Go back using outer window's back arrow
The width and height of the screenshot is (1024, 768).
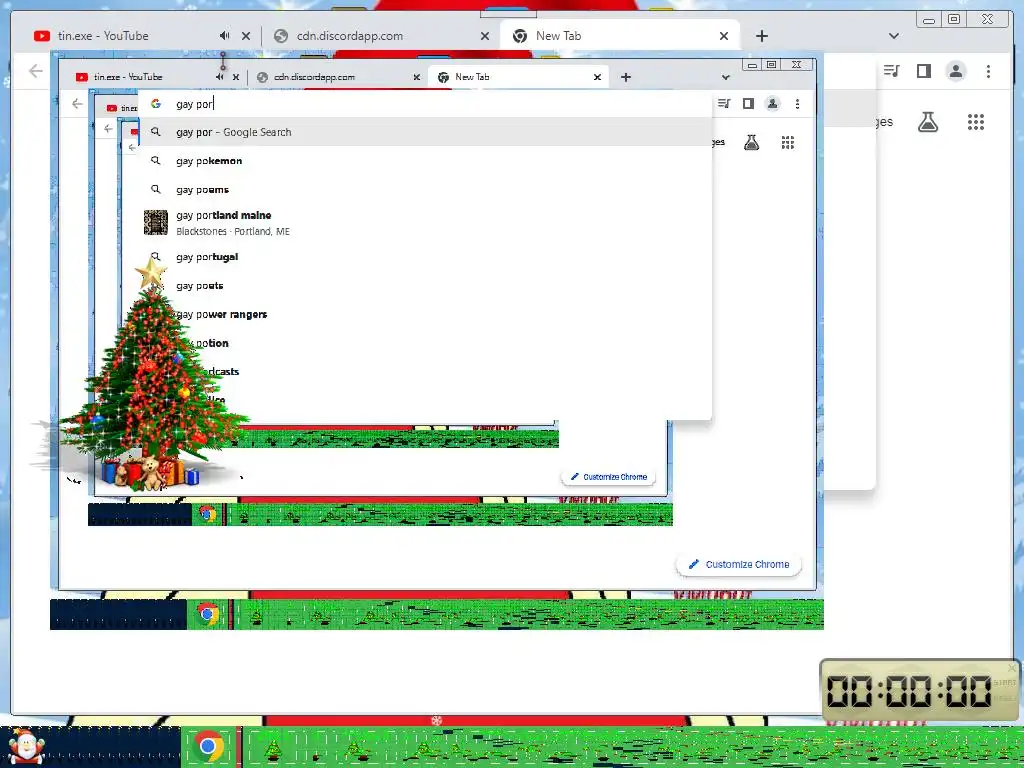tap(36, 71)
